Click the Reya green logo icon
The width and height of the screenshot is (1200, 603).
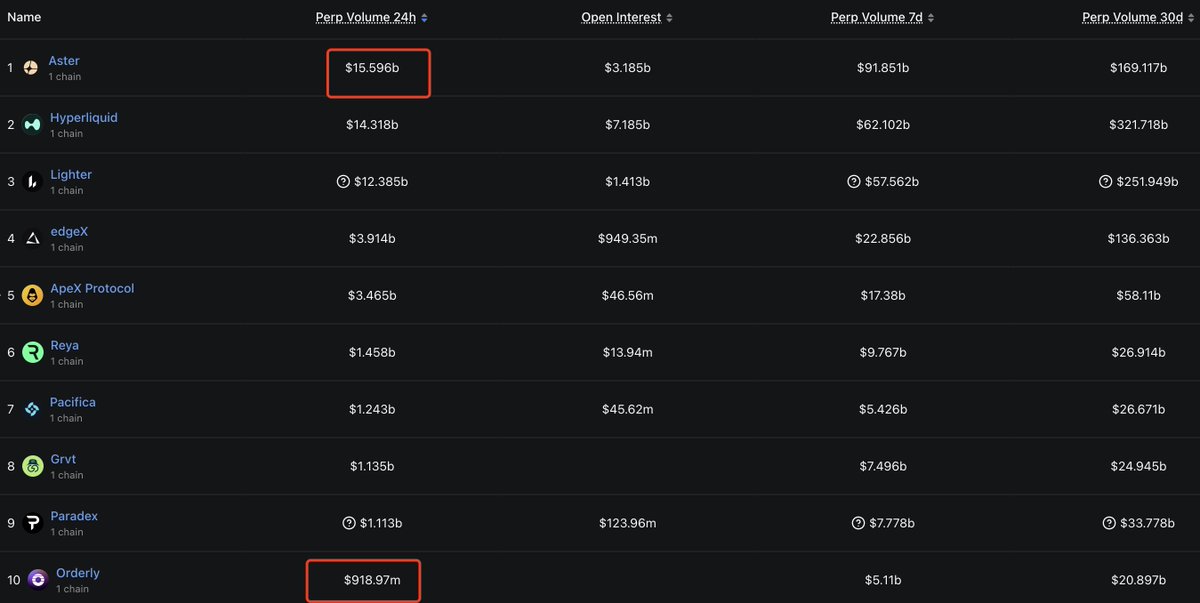(32, 352)
